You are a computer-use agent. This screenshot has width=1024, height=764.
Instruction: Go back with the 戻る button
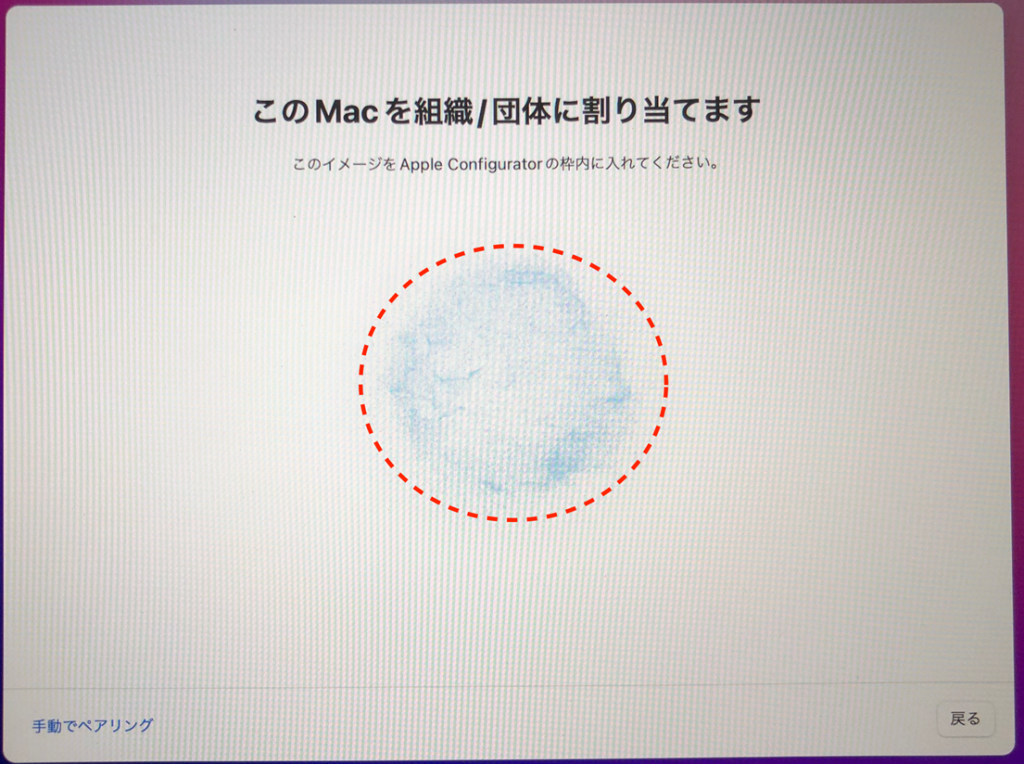click(965, 719)
